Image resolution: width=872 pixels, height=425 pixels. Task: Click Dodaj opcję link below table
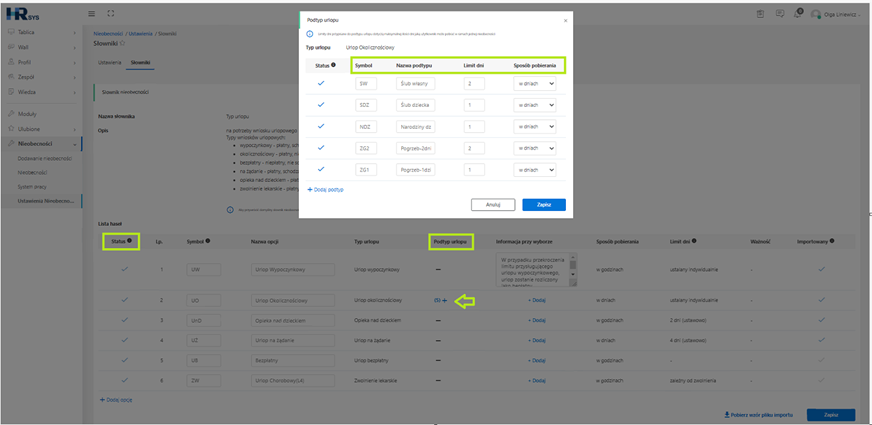pos(116,400)
